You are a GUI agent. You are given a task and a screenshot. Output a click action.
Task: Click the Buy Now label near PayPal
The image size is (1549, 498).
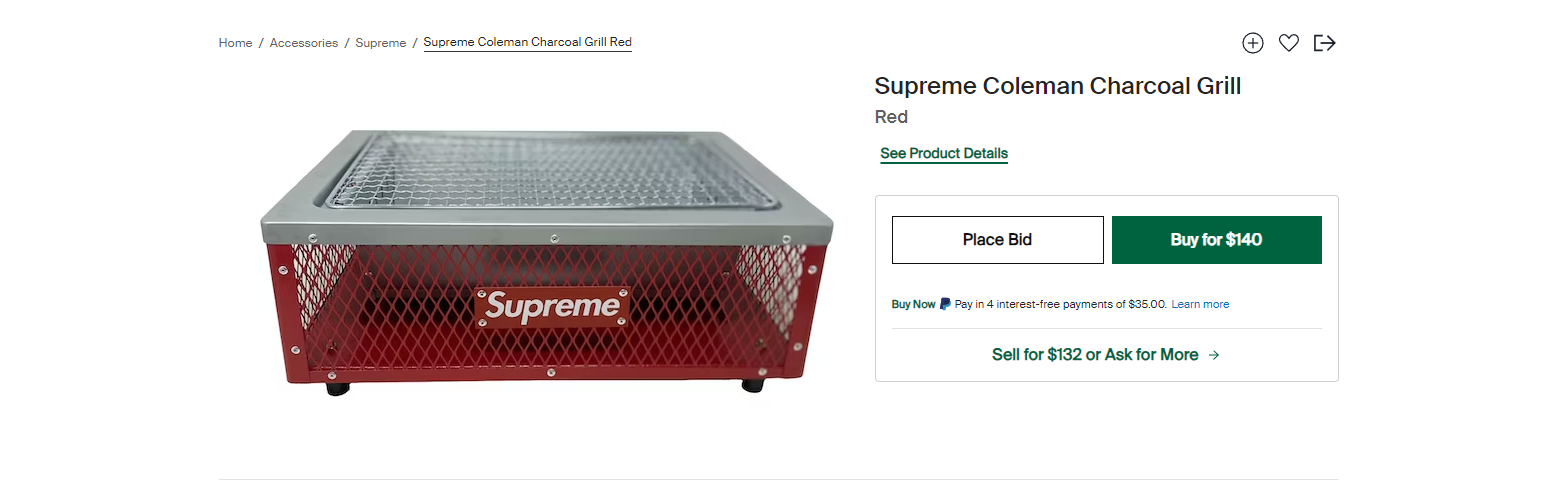point(913,304)
